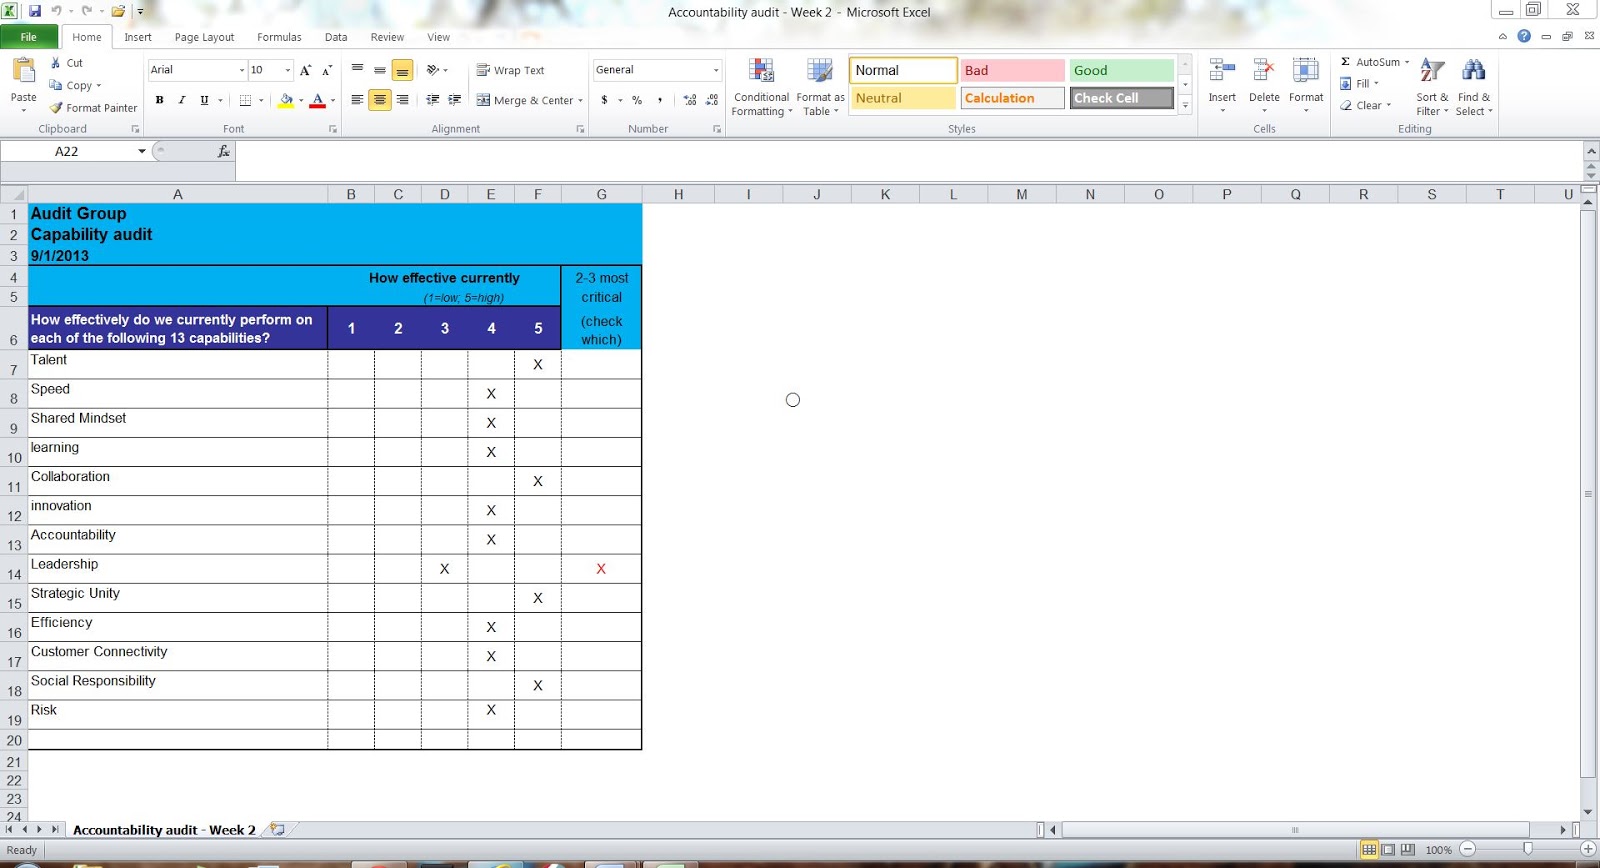This screenshot has height=868, width=1600.
Task: Toggle center horizontal alignment
Action: pos(380,100)
